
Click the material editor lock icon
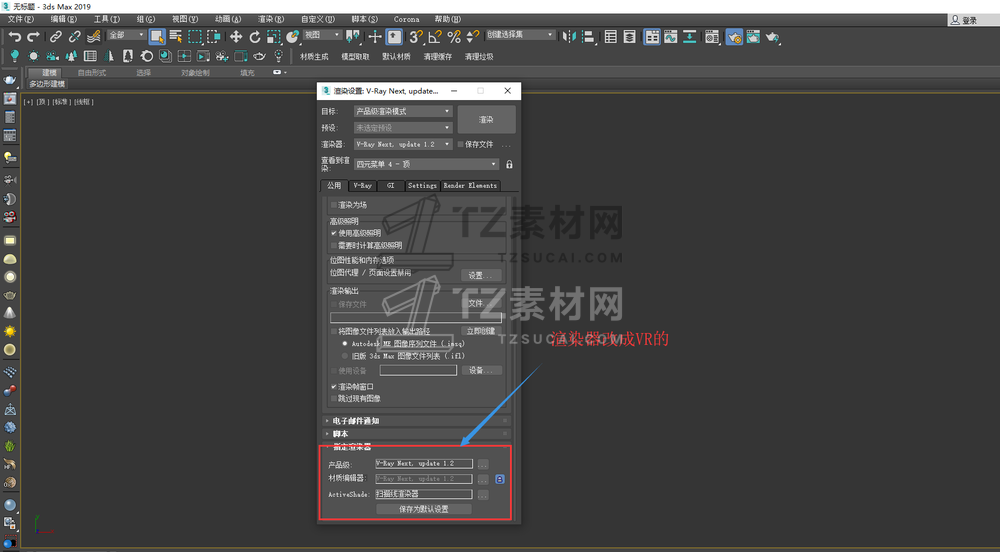pyautogui.click(x=499, y=479)
